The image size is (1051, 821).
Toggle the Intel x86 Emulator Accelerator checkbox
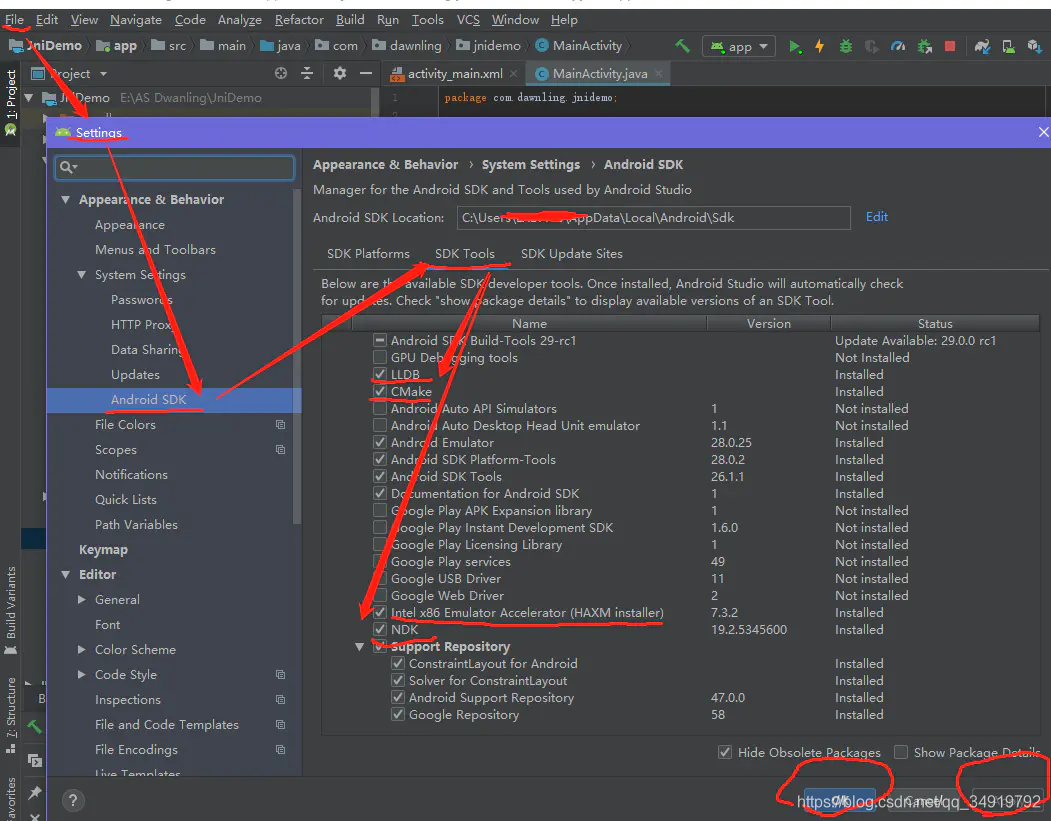(380, 613)
